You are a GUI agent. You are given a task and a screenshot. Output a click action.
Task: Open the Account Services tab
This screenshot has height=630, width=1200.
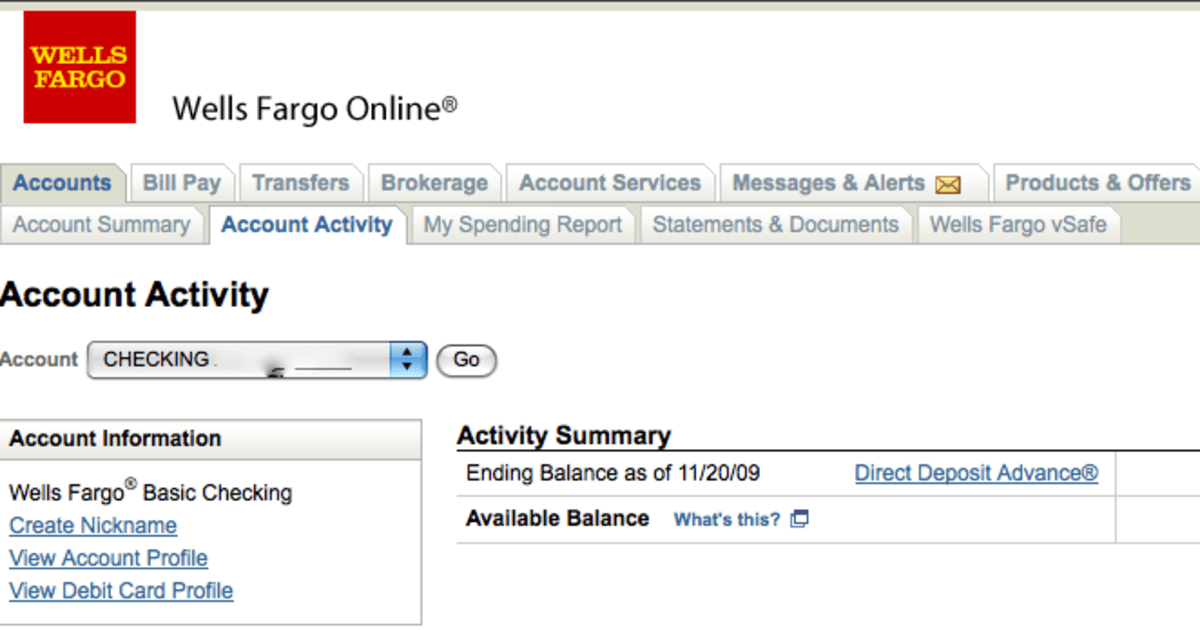tap(609, 184)
